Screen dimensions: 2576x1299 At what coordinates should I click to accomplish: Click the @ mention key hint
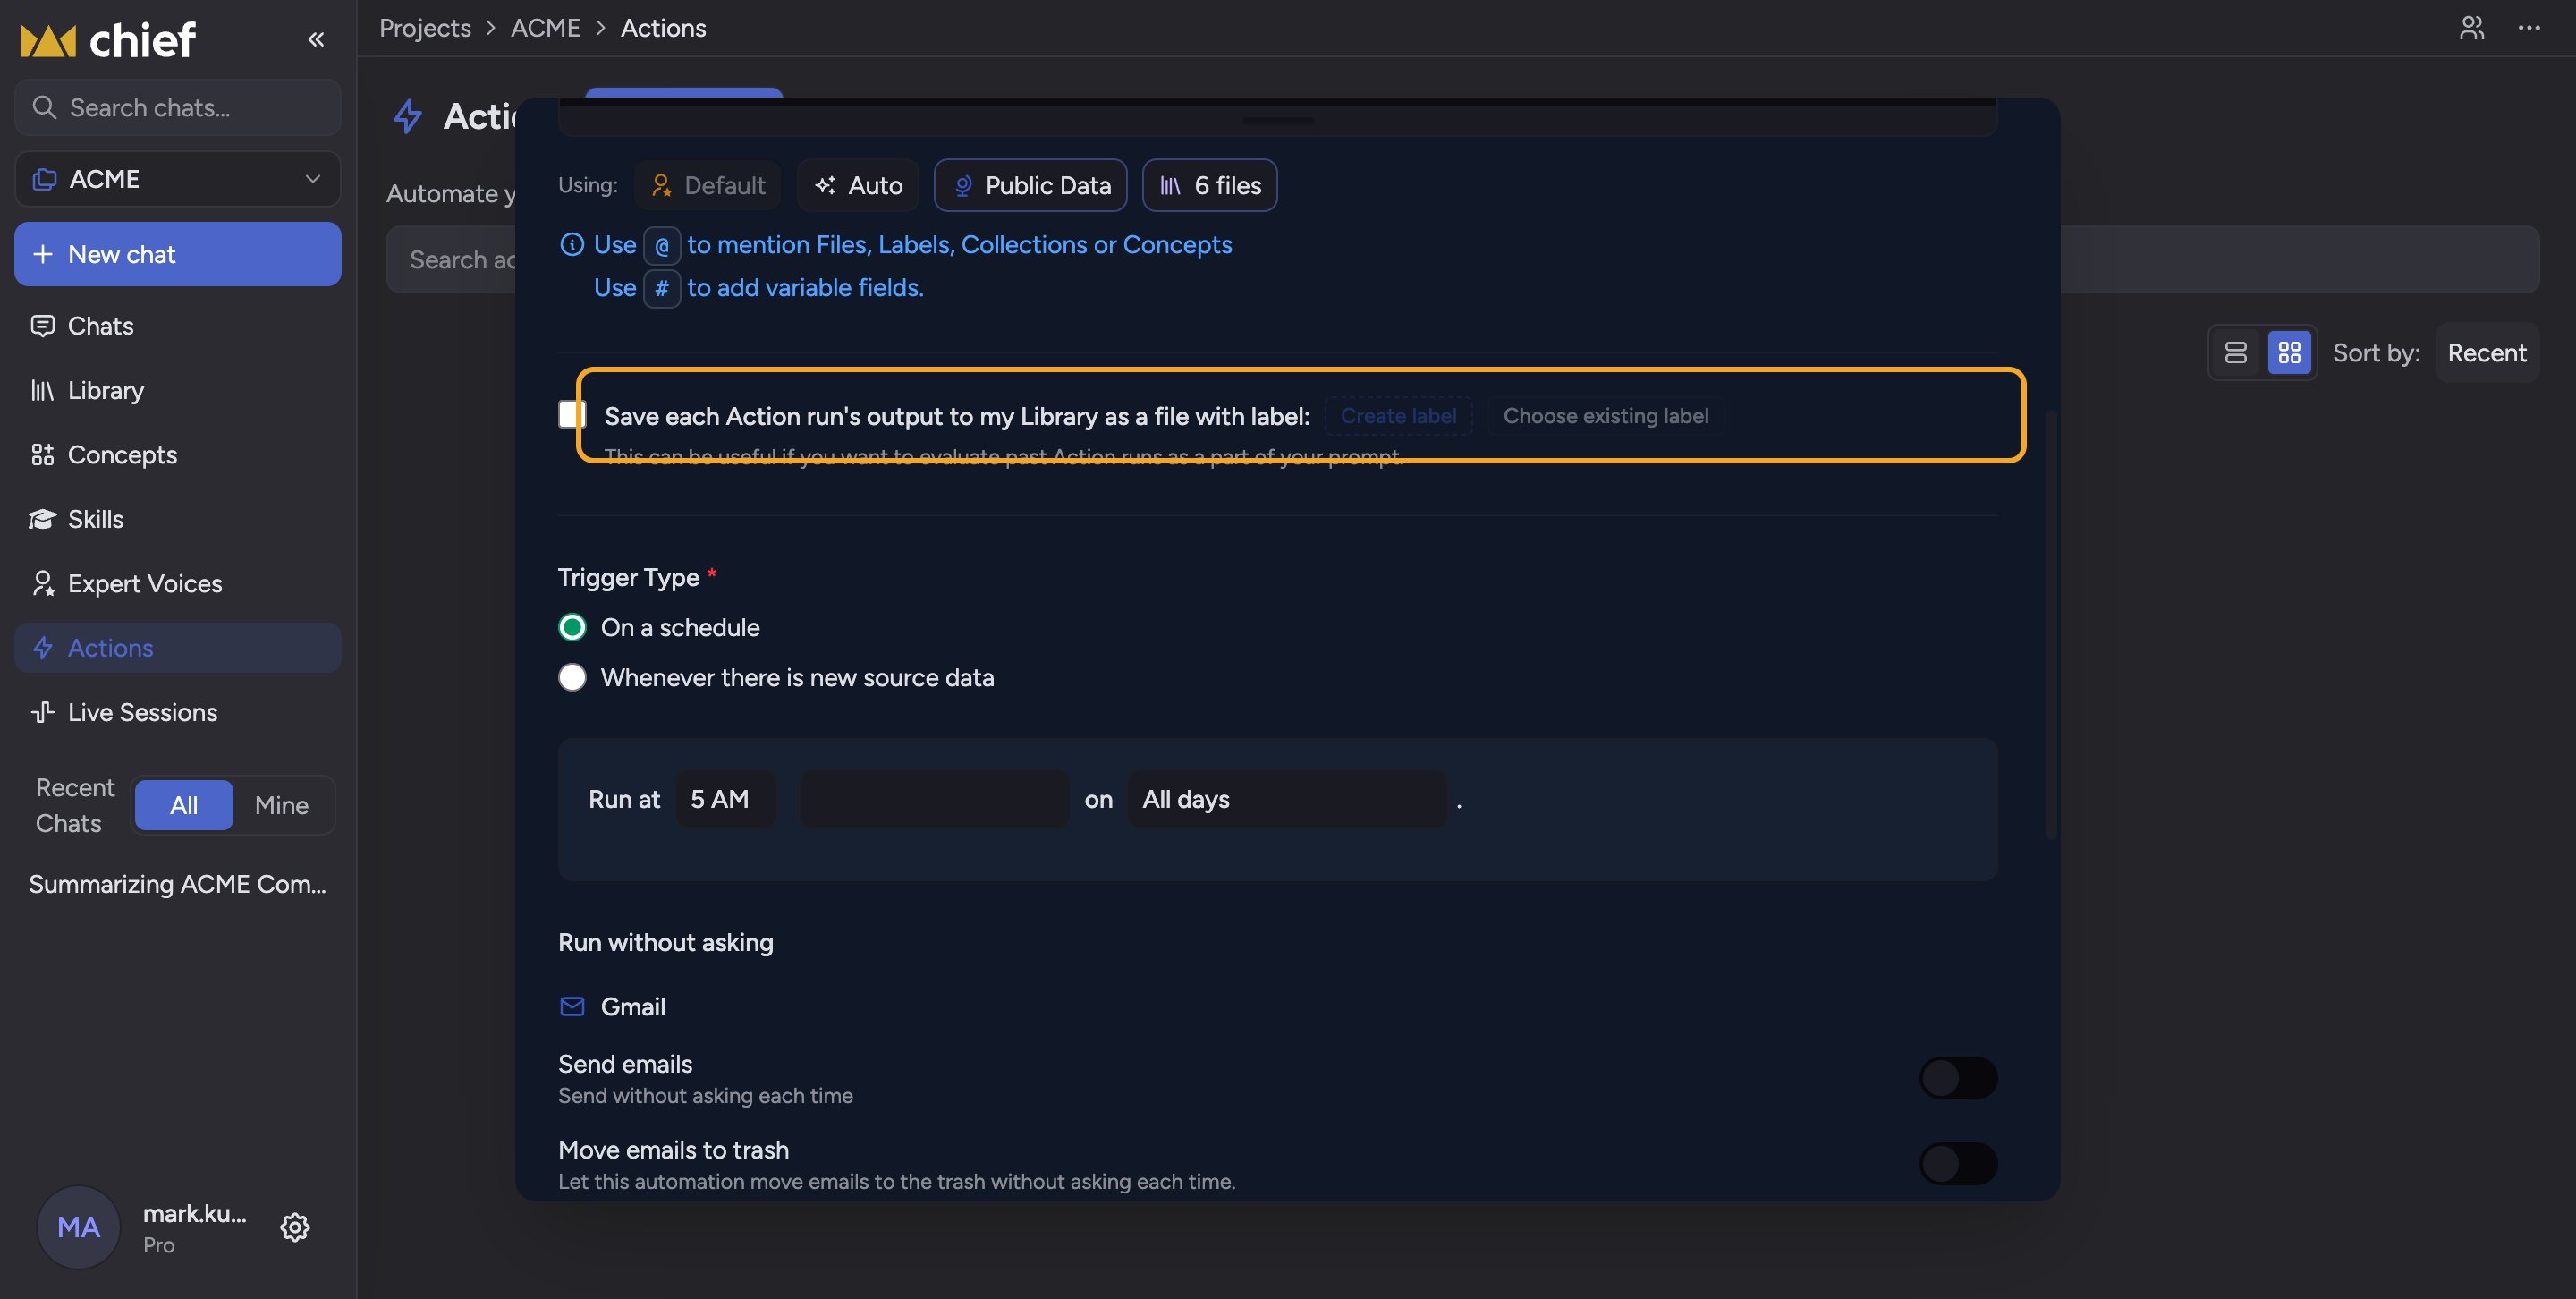[x=662, y=245]
